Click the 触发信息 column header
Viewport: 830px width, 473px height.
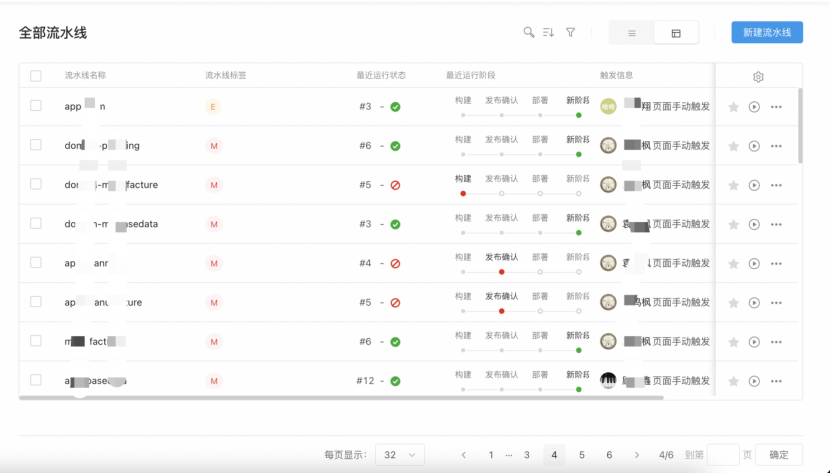(x=616, y=75)
